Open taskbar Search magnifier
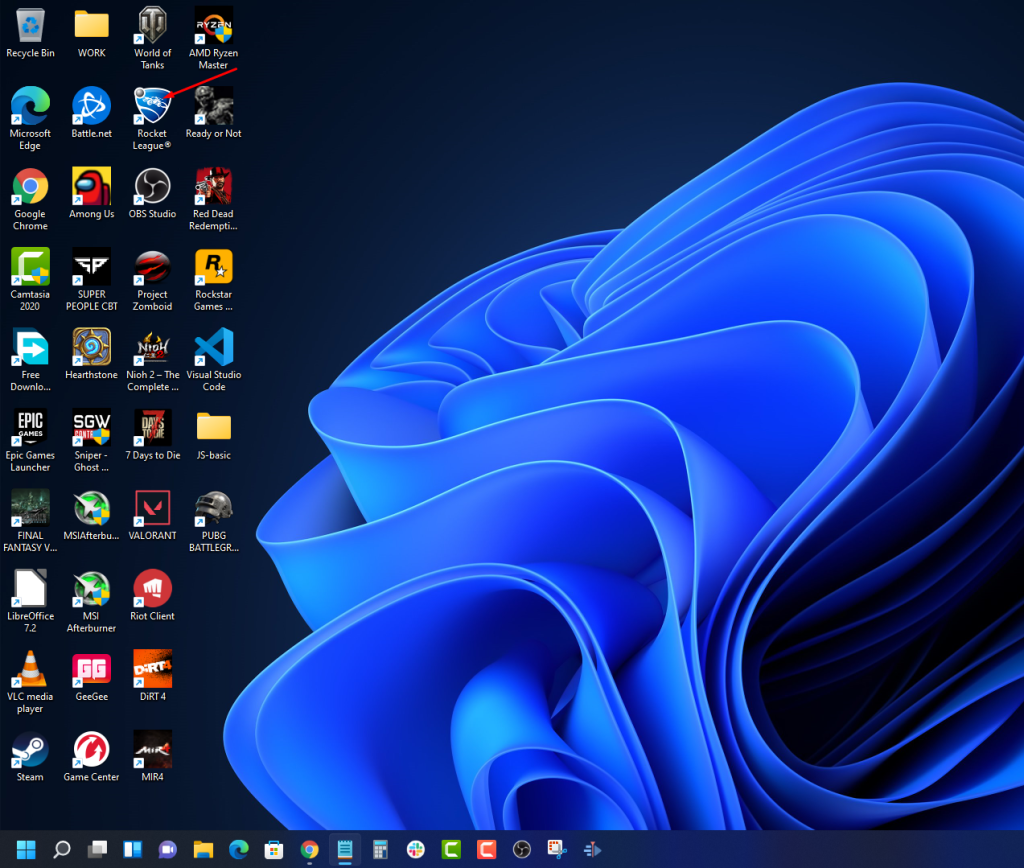 pos(62,850)
